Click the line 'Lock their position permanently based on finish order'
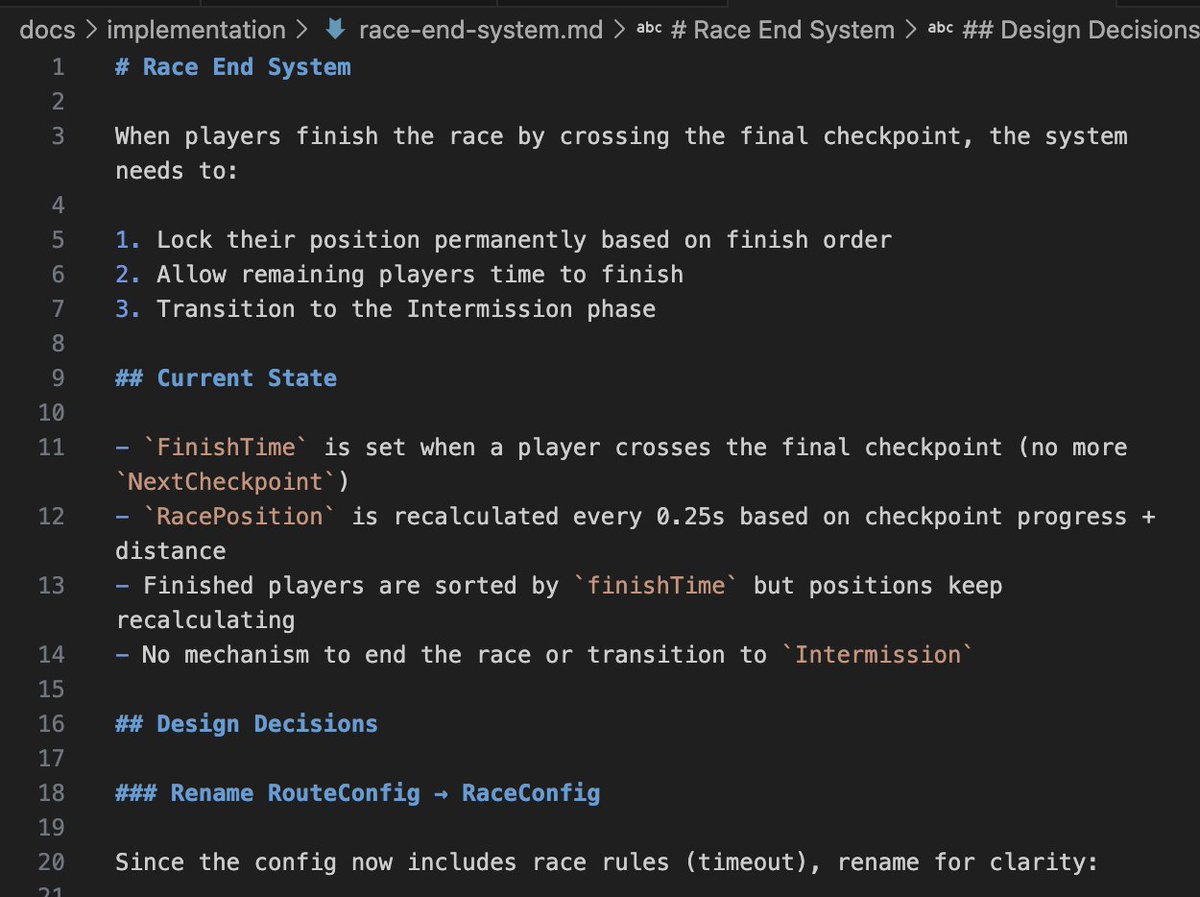 (524, 240)
